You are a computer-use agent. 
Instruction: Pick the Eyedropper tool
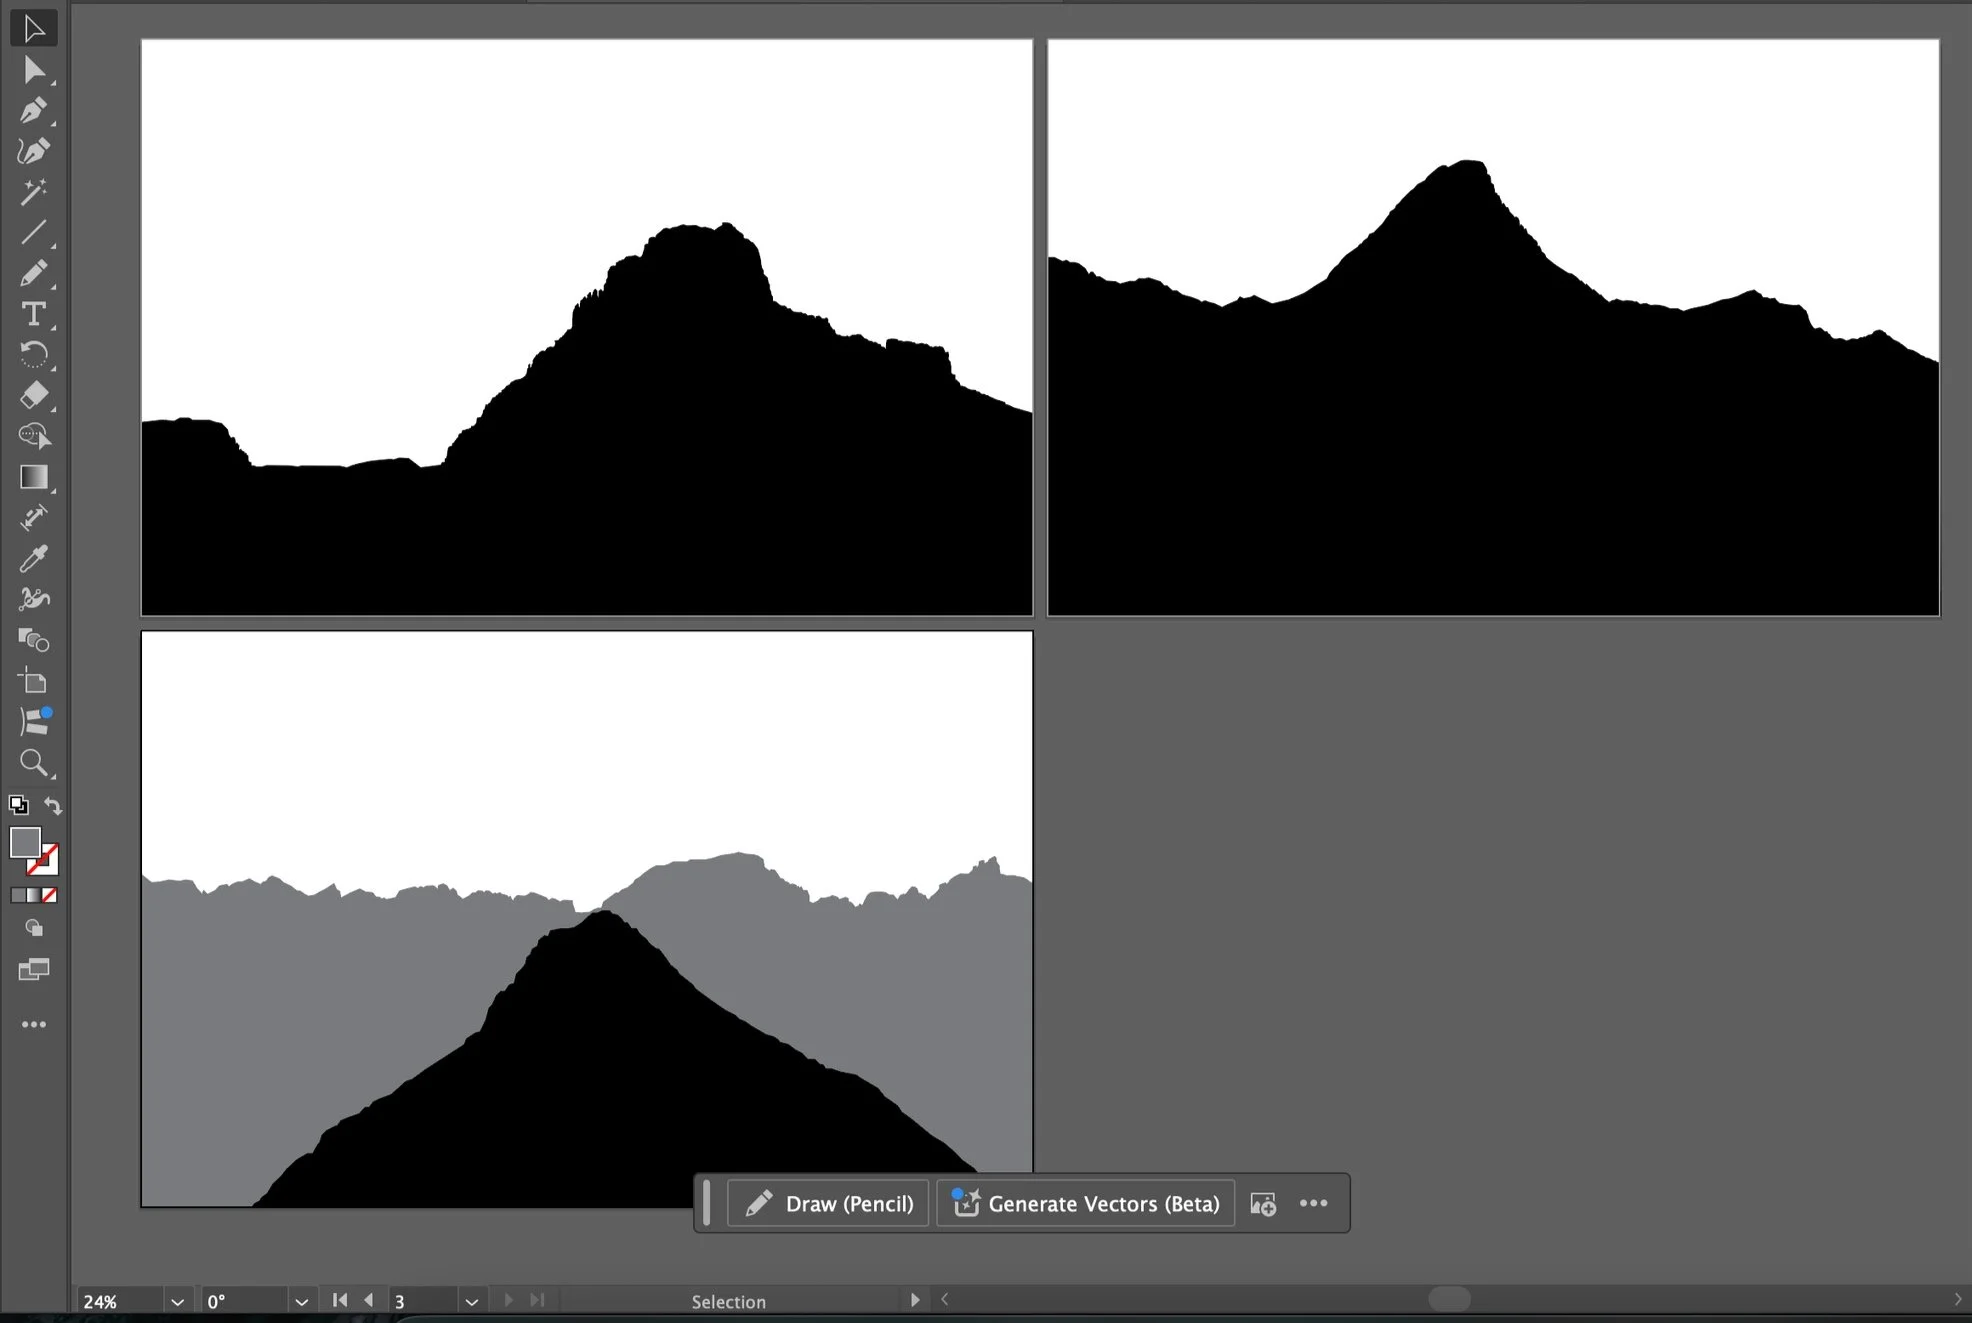point(33,558)
